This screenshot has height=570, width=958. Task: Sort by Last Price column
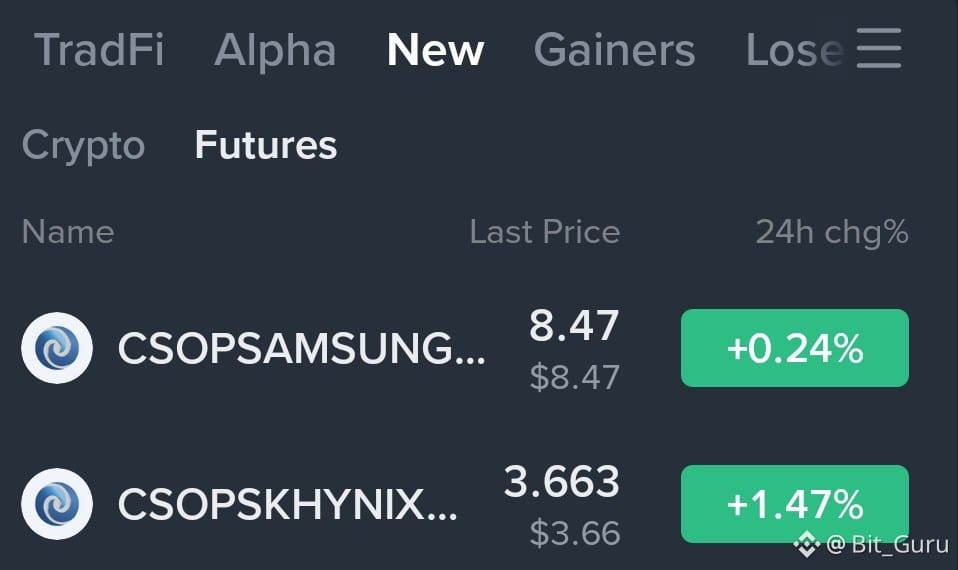[545, 232]
